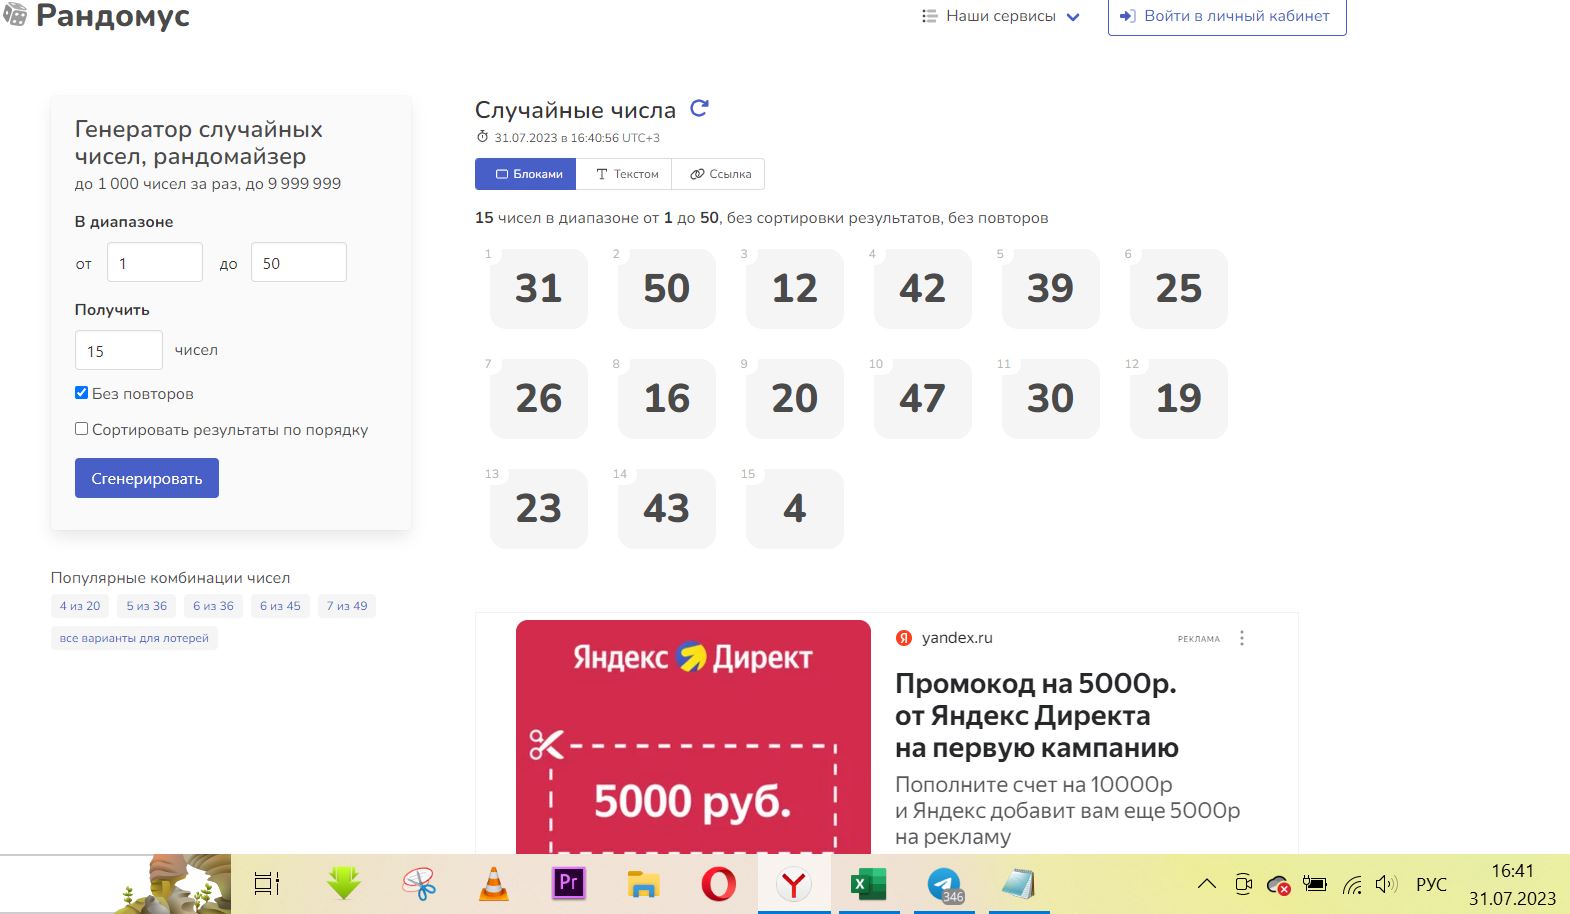Click 'Войти в личный кабинет' button
The height and width of the screenshot is (914, 1570).
point(1227,16)
